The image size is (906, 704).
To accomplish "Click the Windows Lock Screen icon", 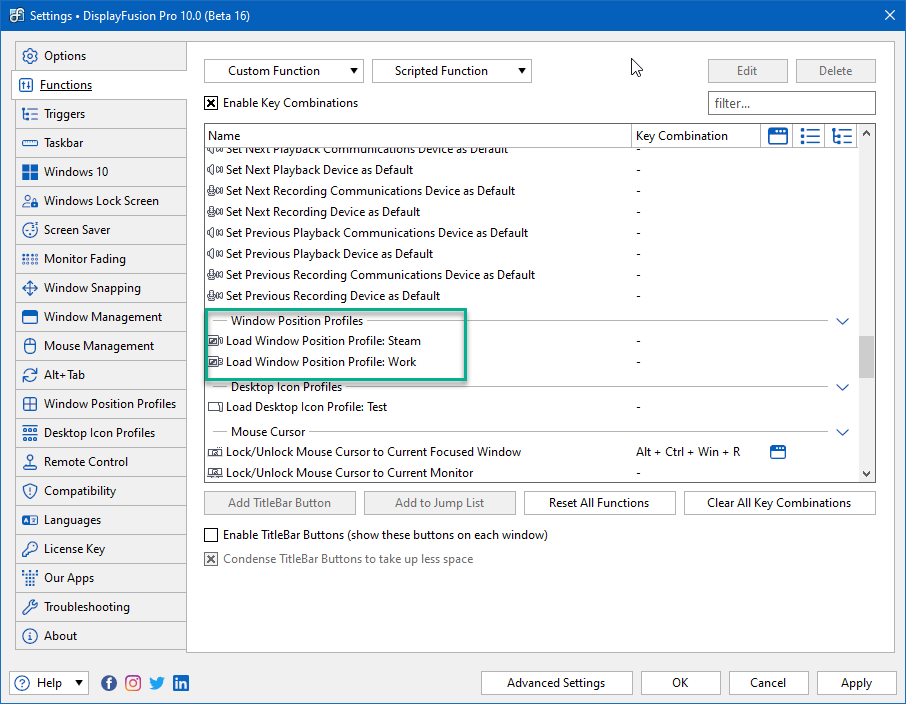I will click(30, 201).
